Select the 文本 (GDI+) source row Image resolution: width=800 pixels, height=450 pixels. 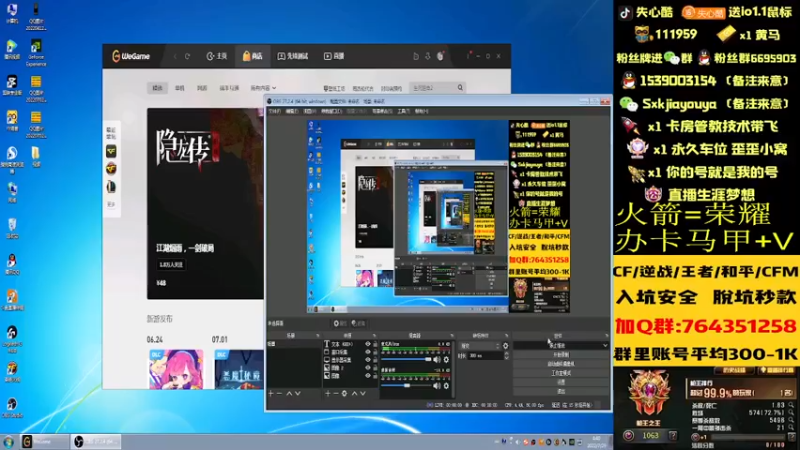point(351,344)
